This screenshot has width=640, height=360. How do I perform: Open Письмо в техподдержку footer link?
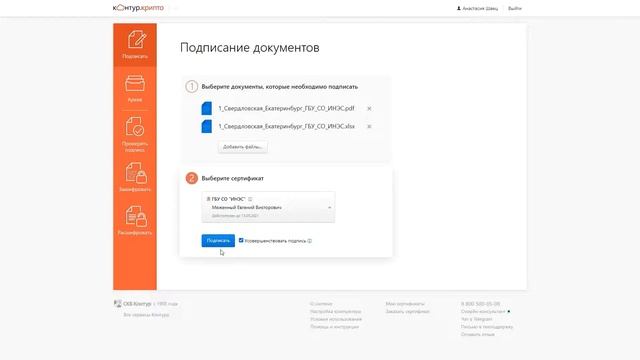tap(487, 327)
